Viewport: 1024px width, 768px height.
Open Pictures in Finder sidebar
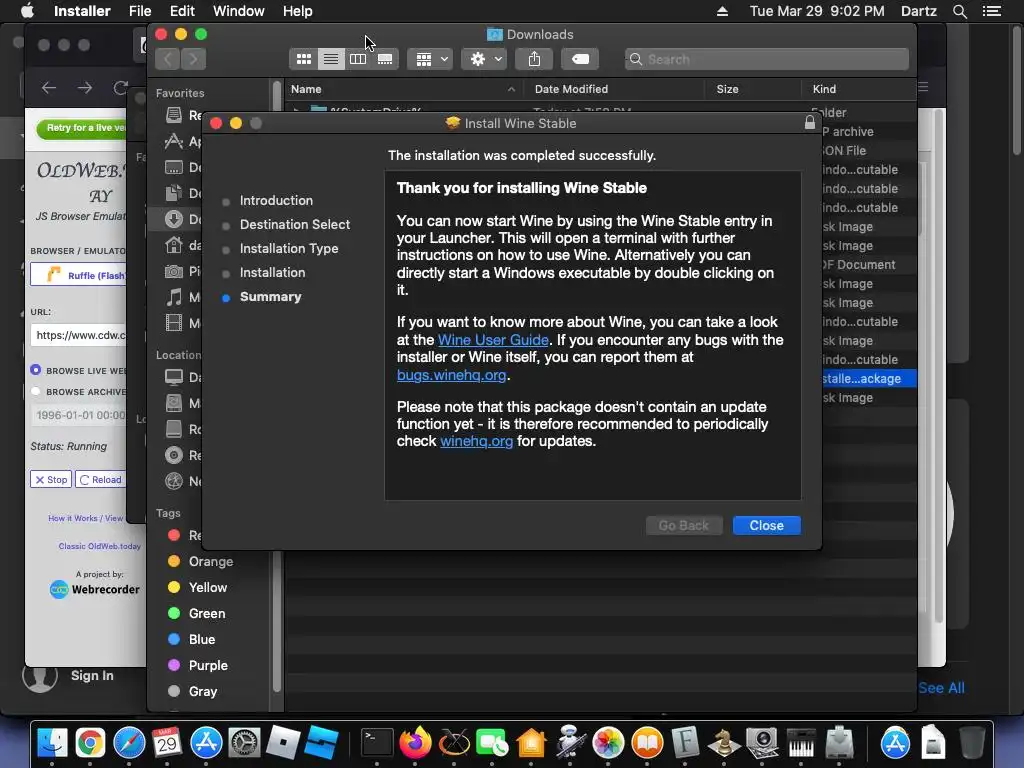pos(183,271)
